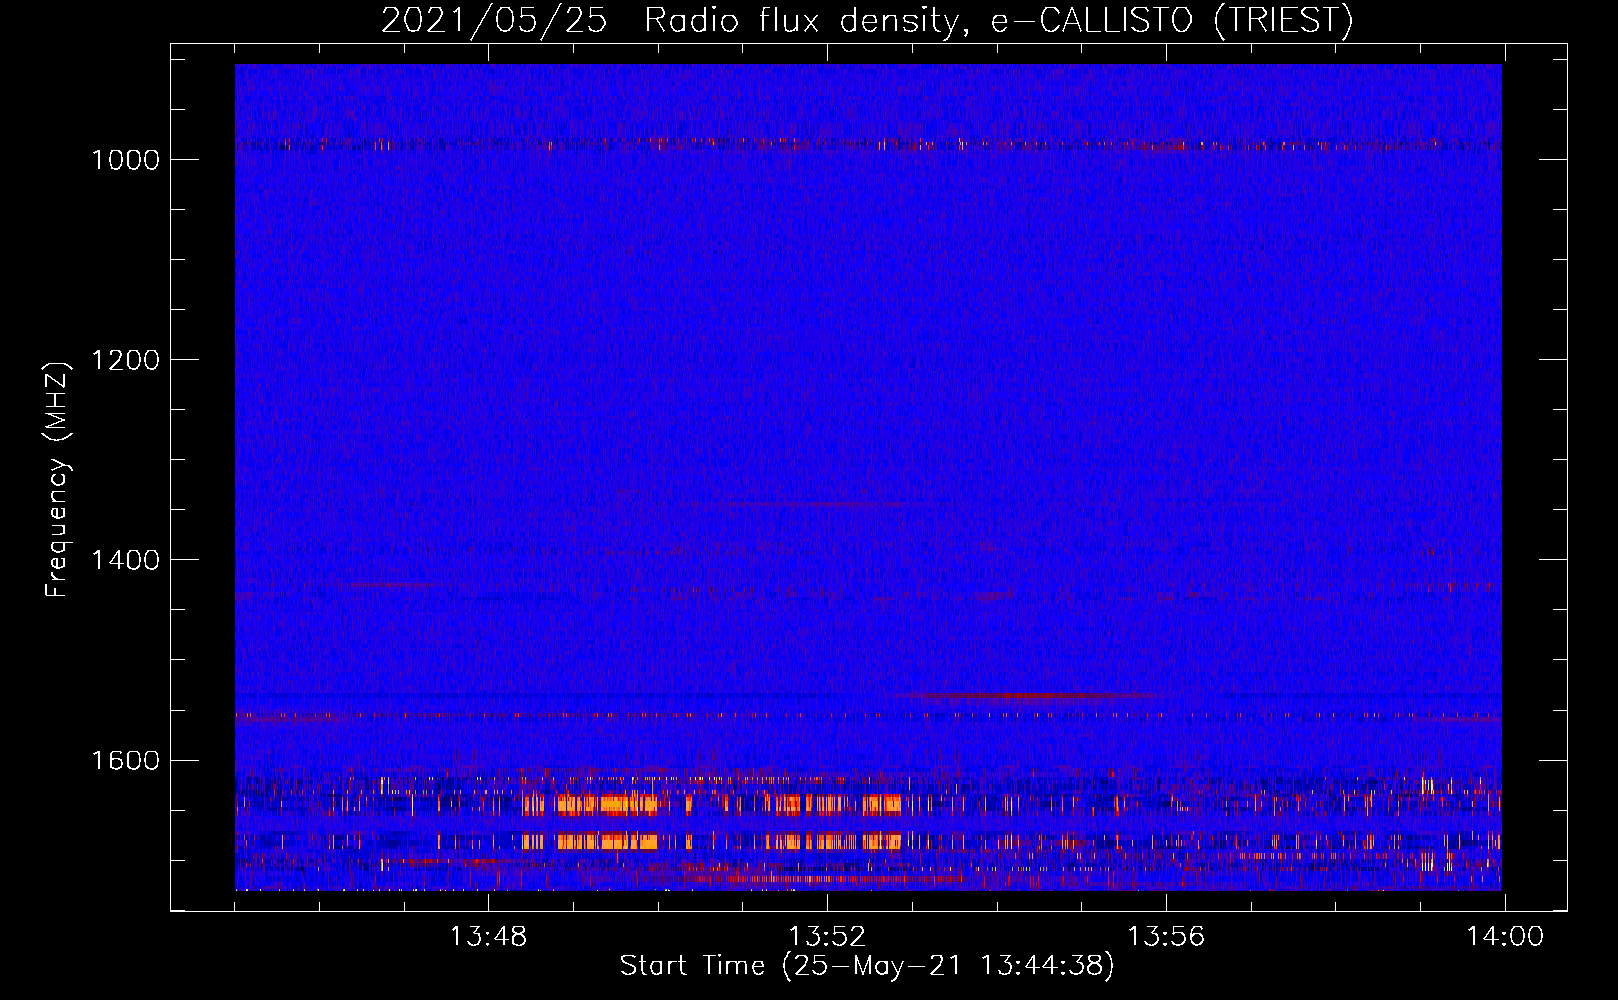1618x1000 pixels.
Task: Click the plot title '2021/05/25 Radio flux density'
Action: point(867,20)
